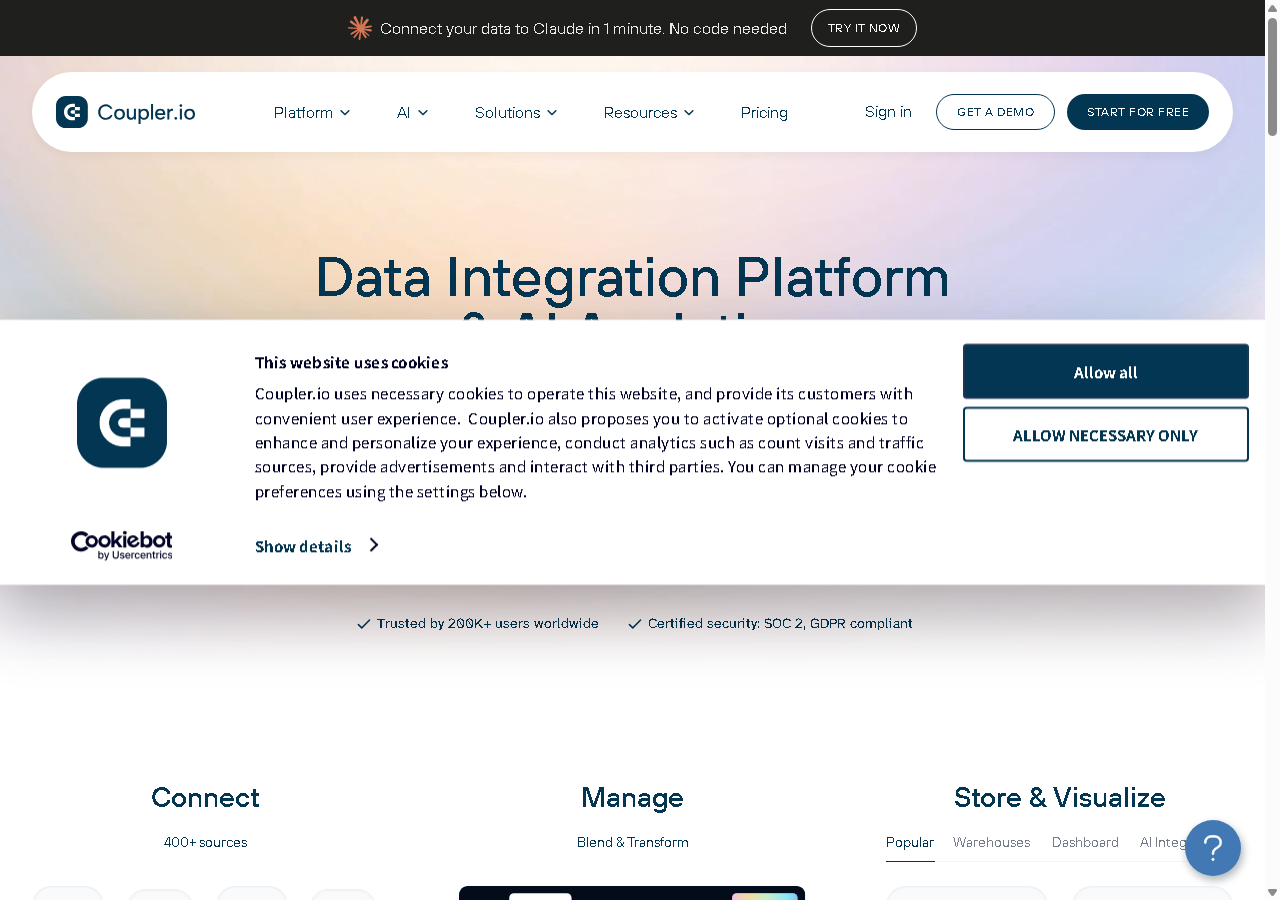Select the Dashboard tab
Image resolution: width=1280 pixels, height=900 pixels.
pyautogui.click(x=1085, y=842)
